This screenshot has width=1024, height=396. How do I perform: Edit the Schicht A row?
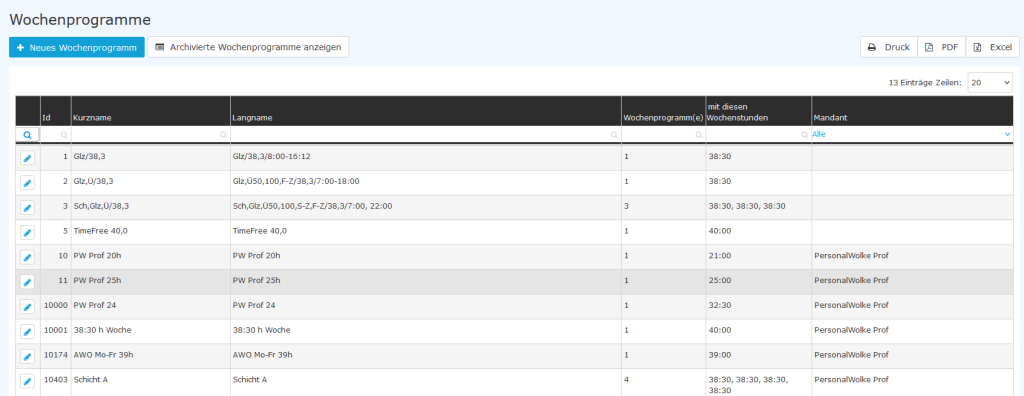pyautogui.click(x=27, y=381)
